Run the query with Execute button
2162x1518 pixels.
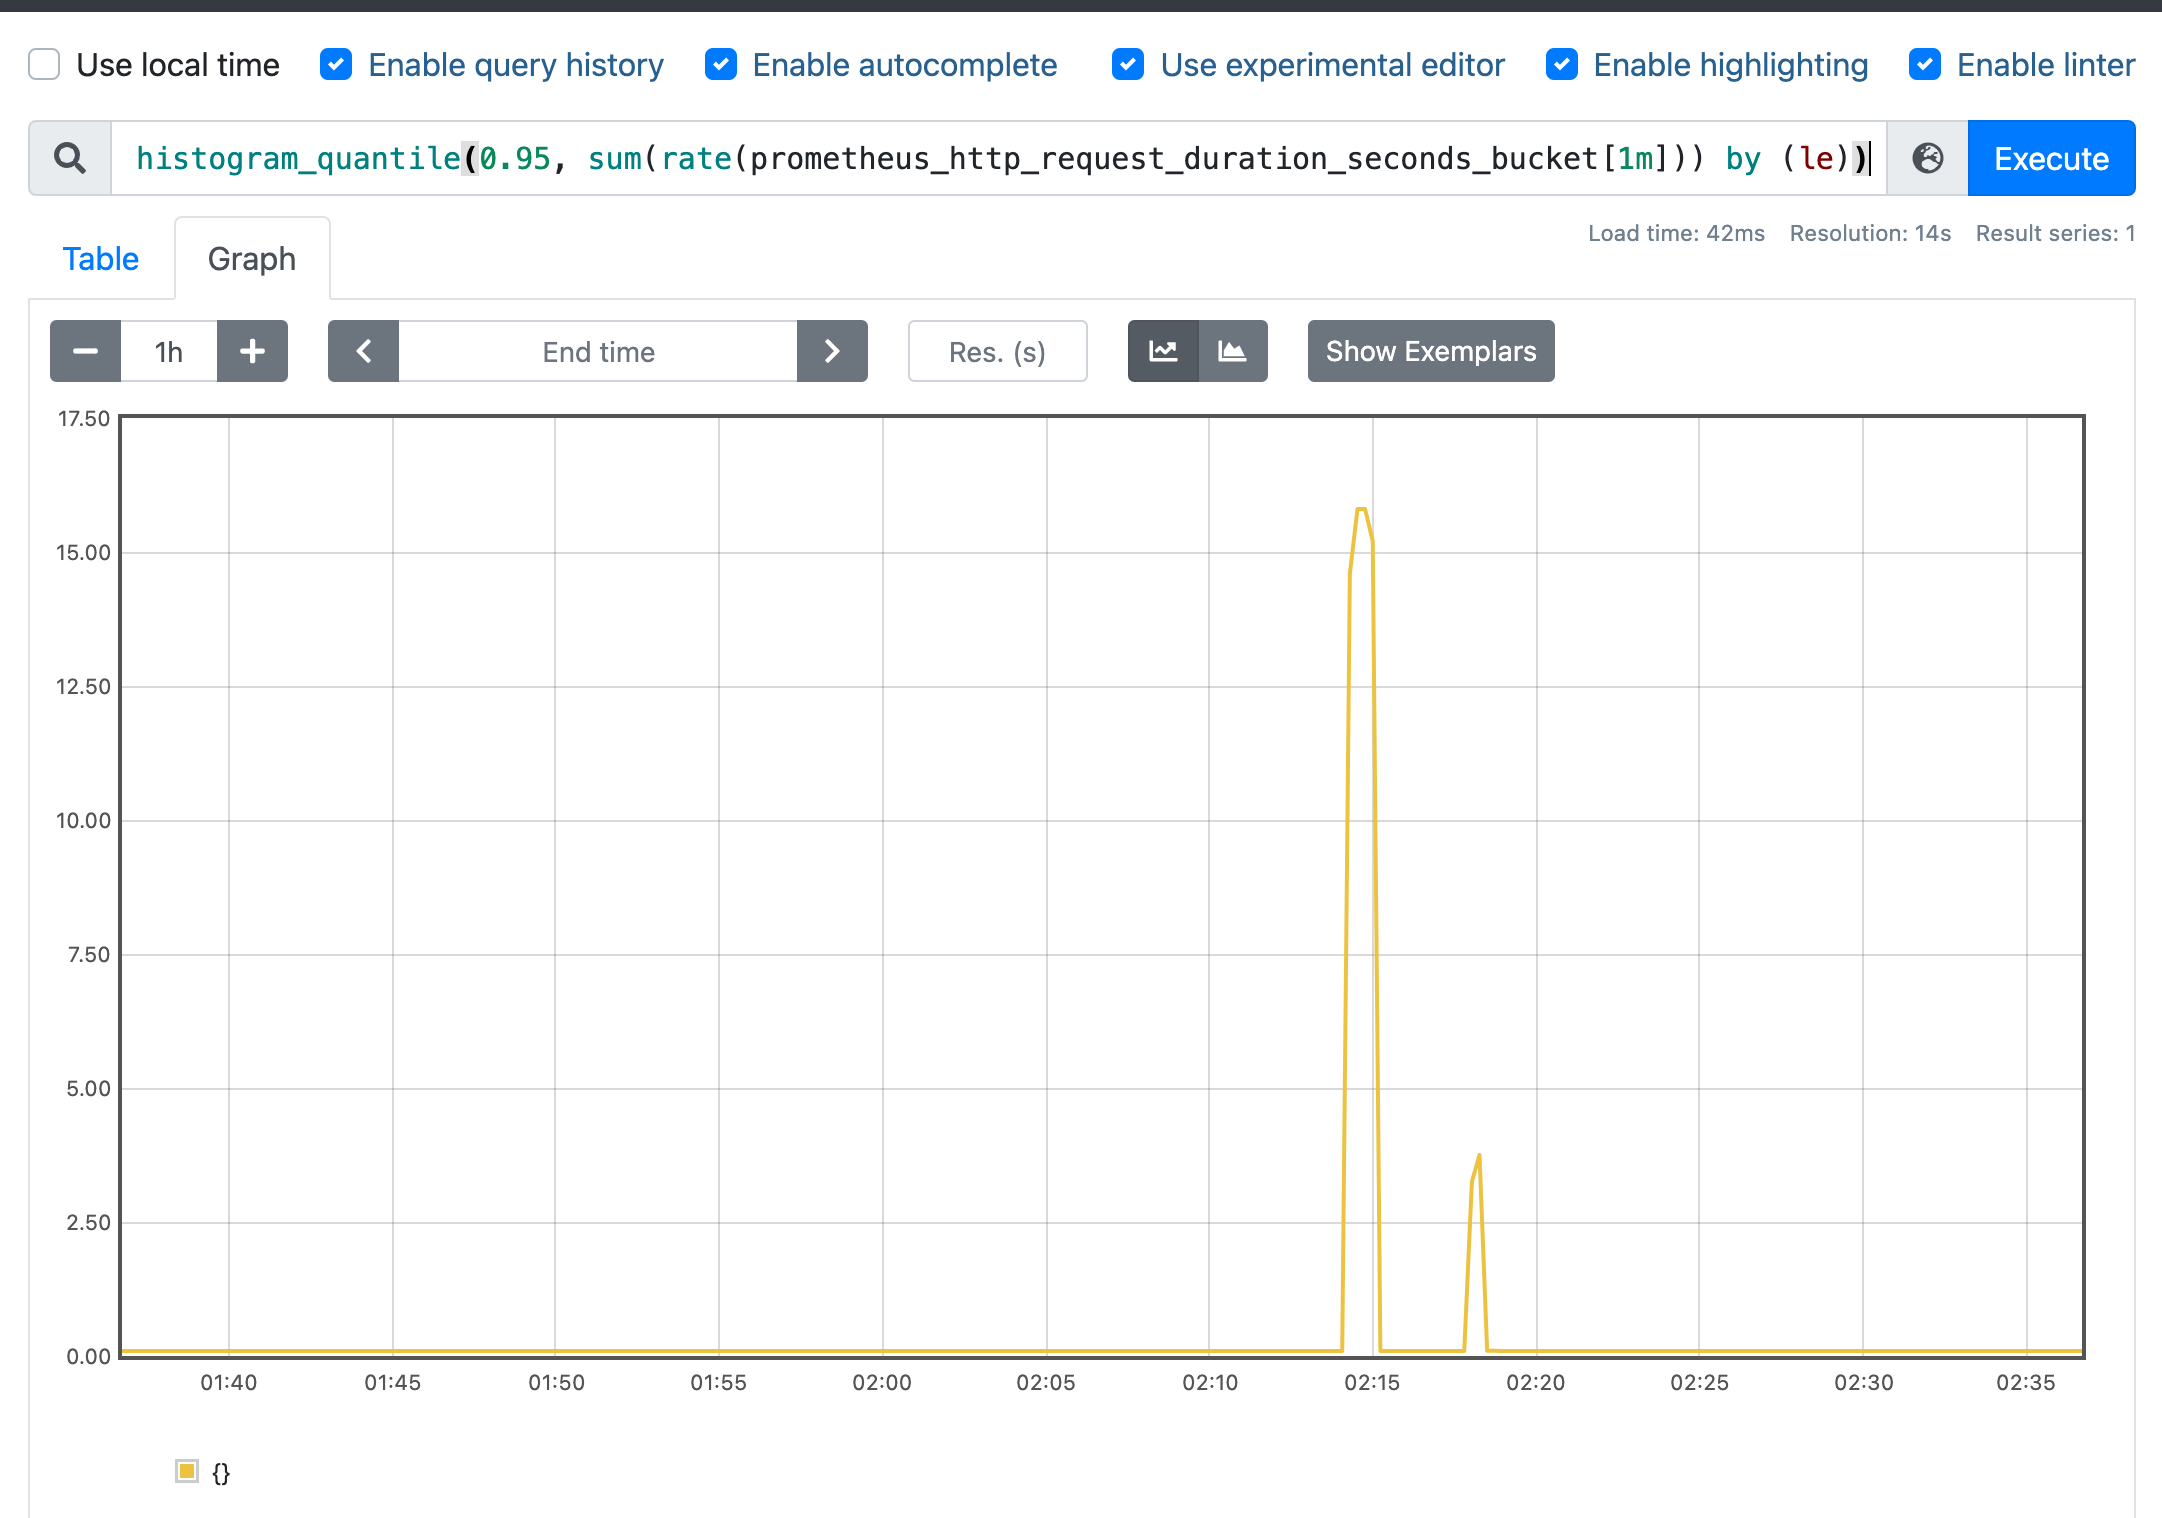[x=2051, y=158]
